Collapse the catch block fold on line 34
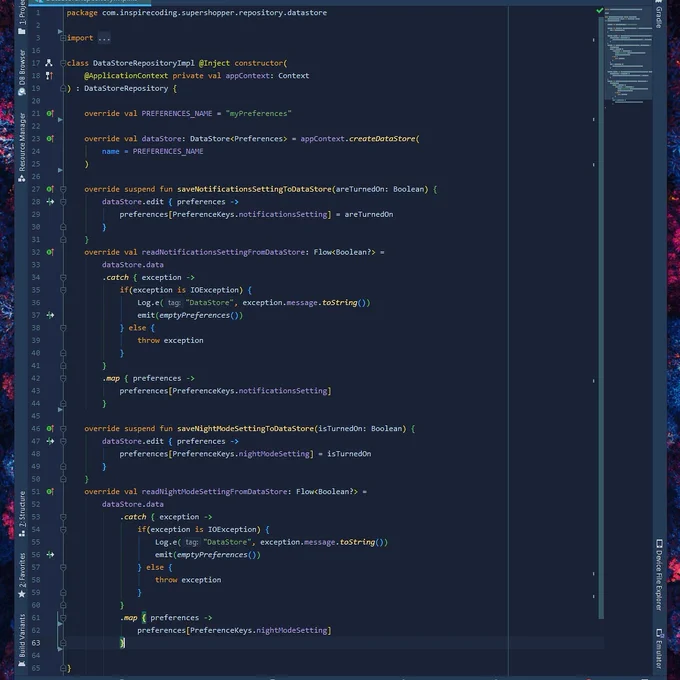This screenshot has width=680, height=680. tap(63, 278)
